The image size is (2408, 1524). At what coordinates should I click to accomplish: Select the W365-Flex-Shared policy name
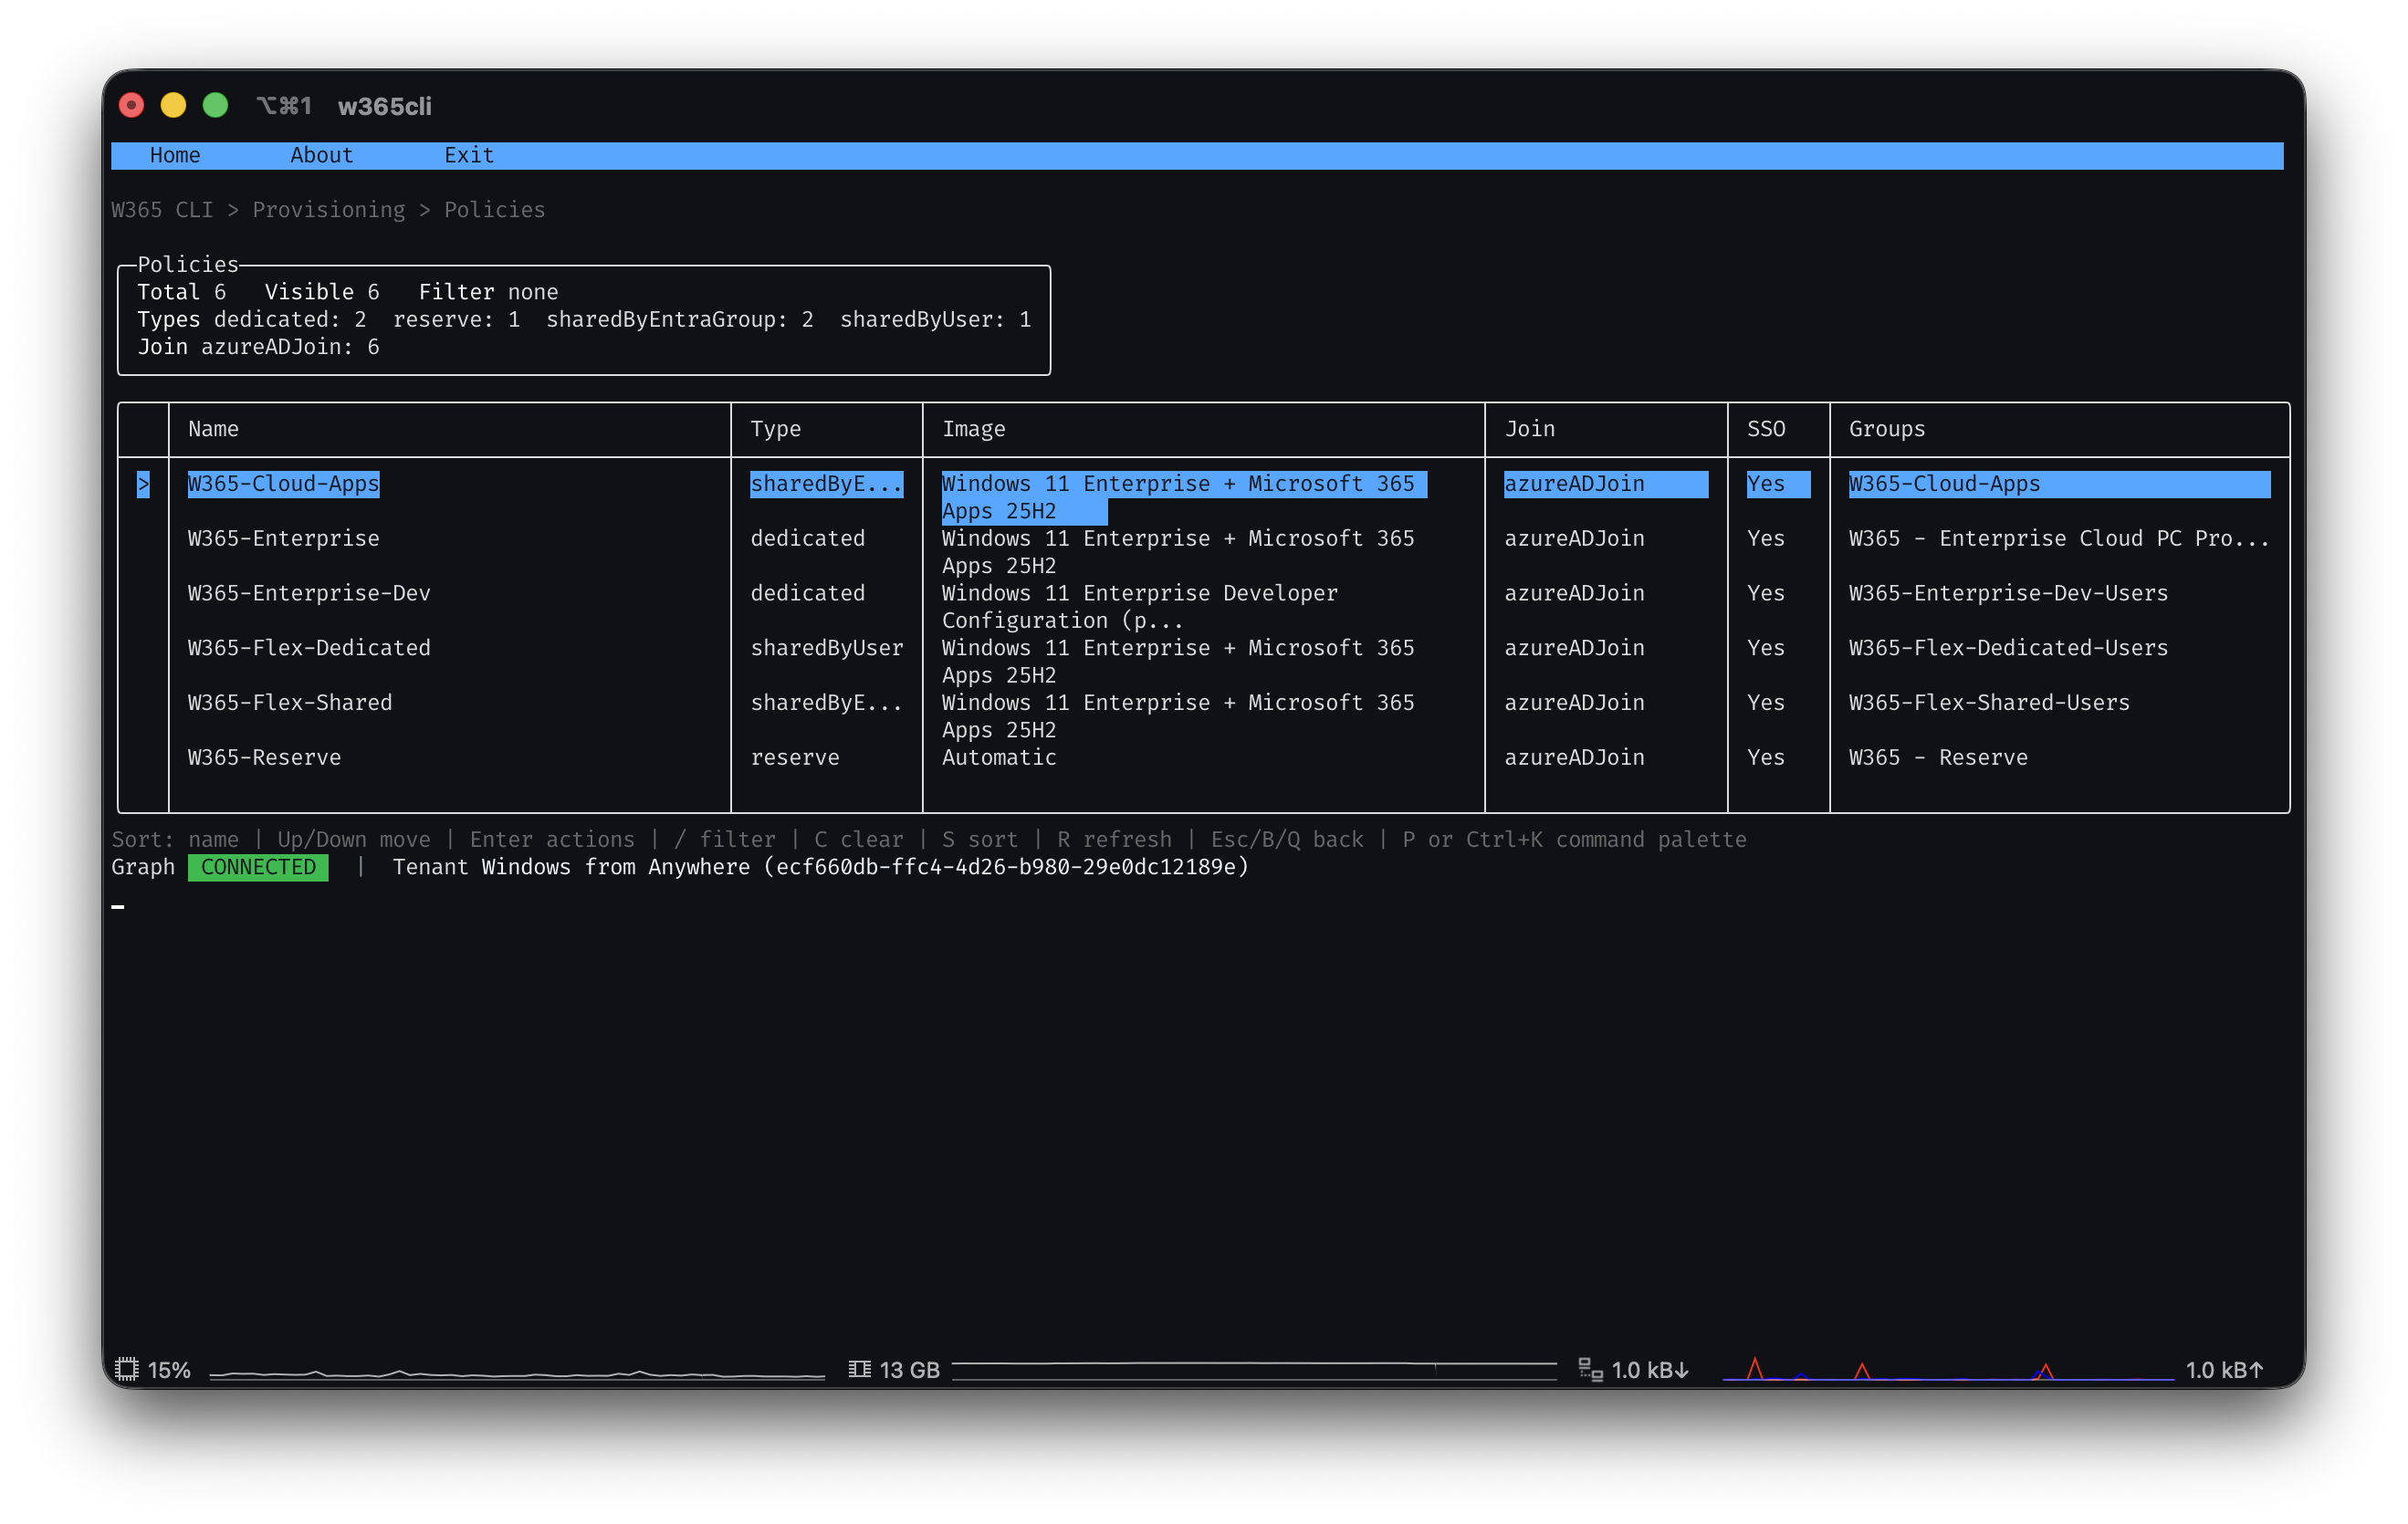tap(290, 703)
